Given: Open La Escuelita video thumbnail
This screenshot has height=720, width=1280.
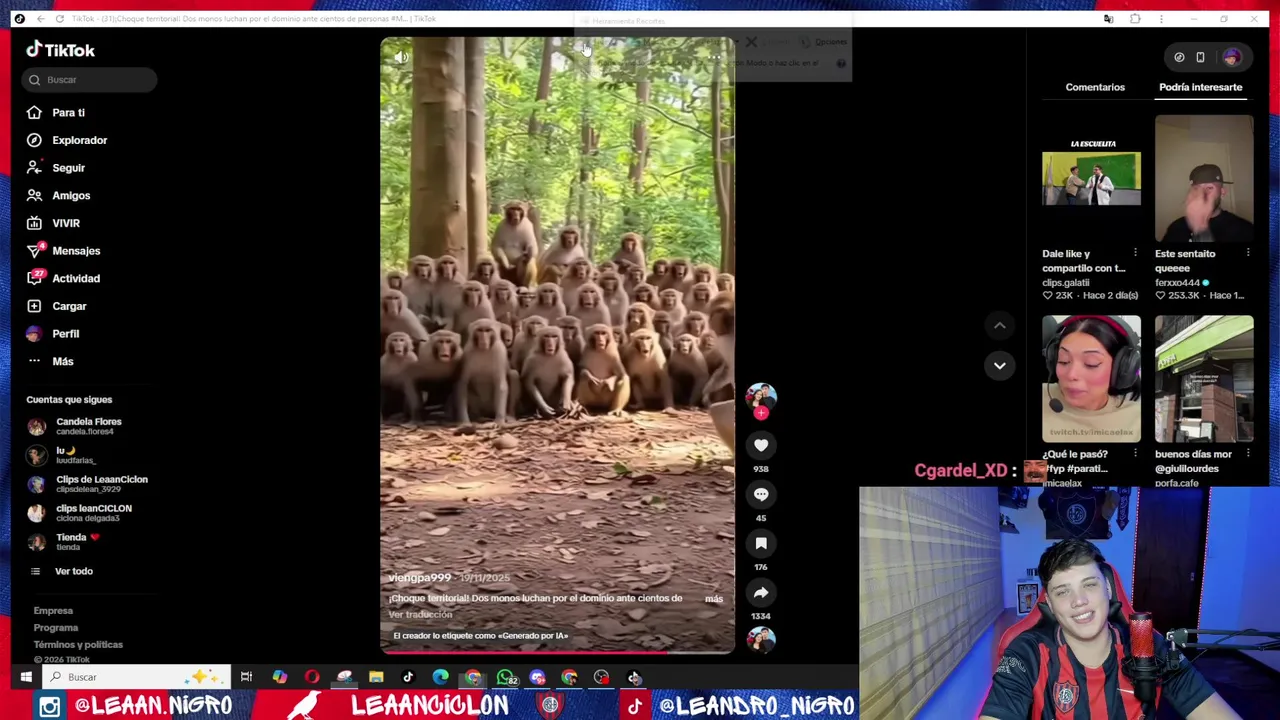Looking at the screenshot, I should pyautogui.click(x=1091, y=179).
